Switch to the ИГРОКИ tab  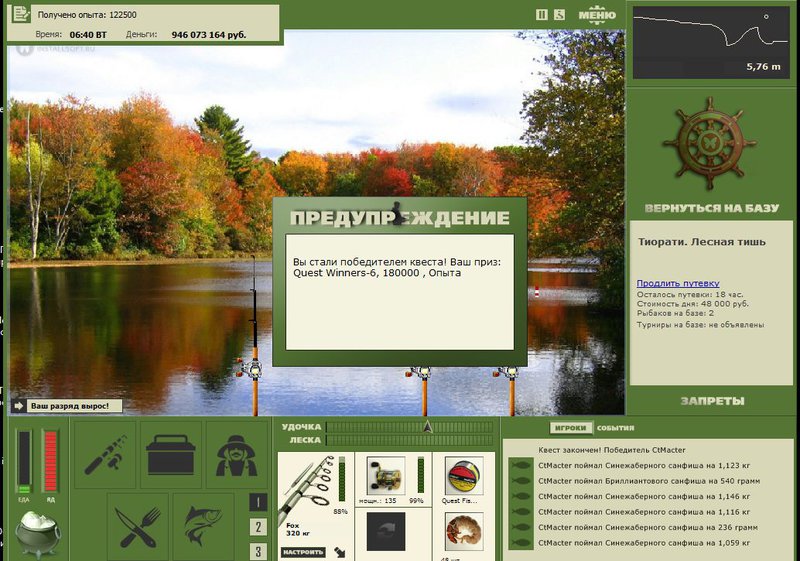570,428
